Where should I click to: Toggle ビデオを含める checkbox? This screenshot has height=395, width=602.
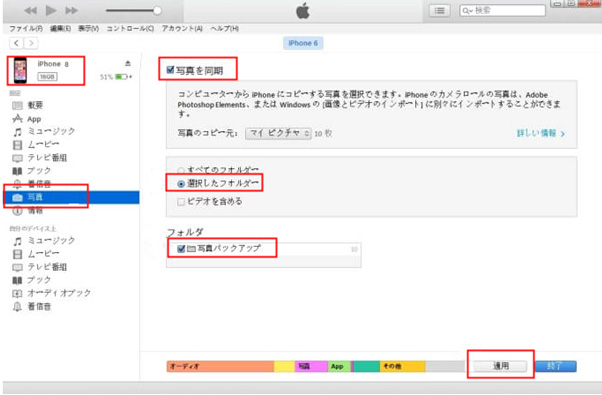[181, 202]
